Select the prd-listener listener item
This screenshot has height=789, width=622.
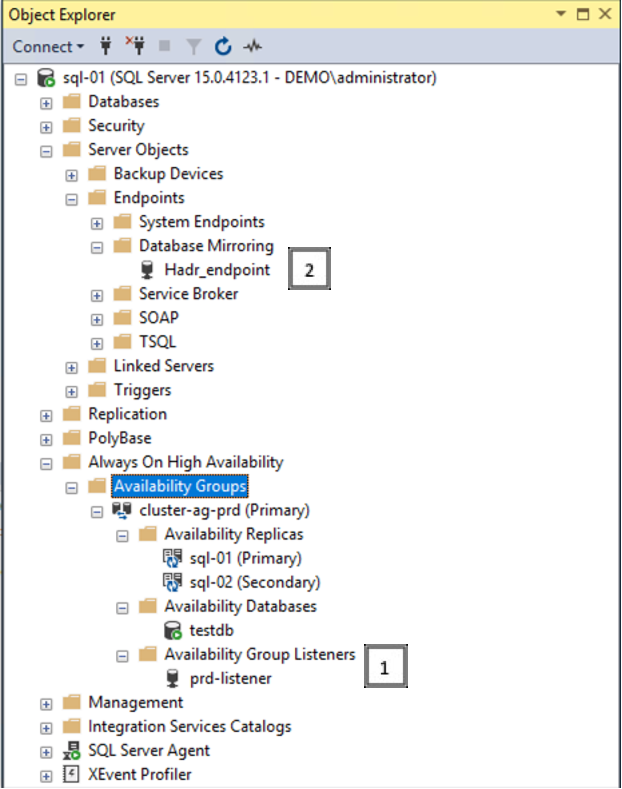click(x=230, y=678)
